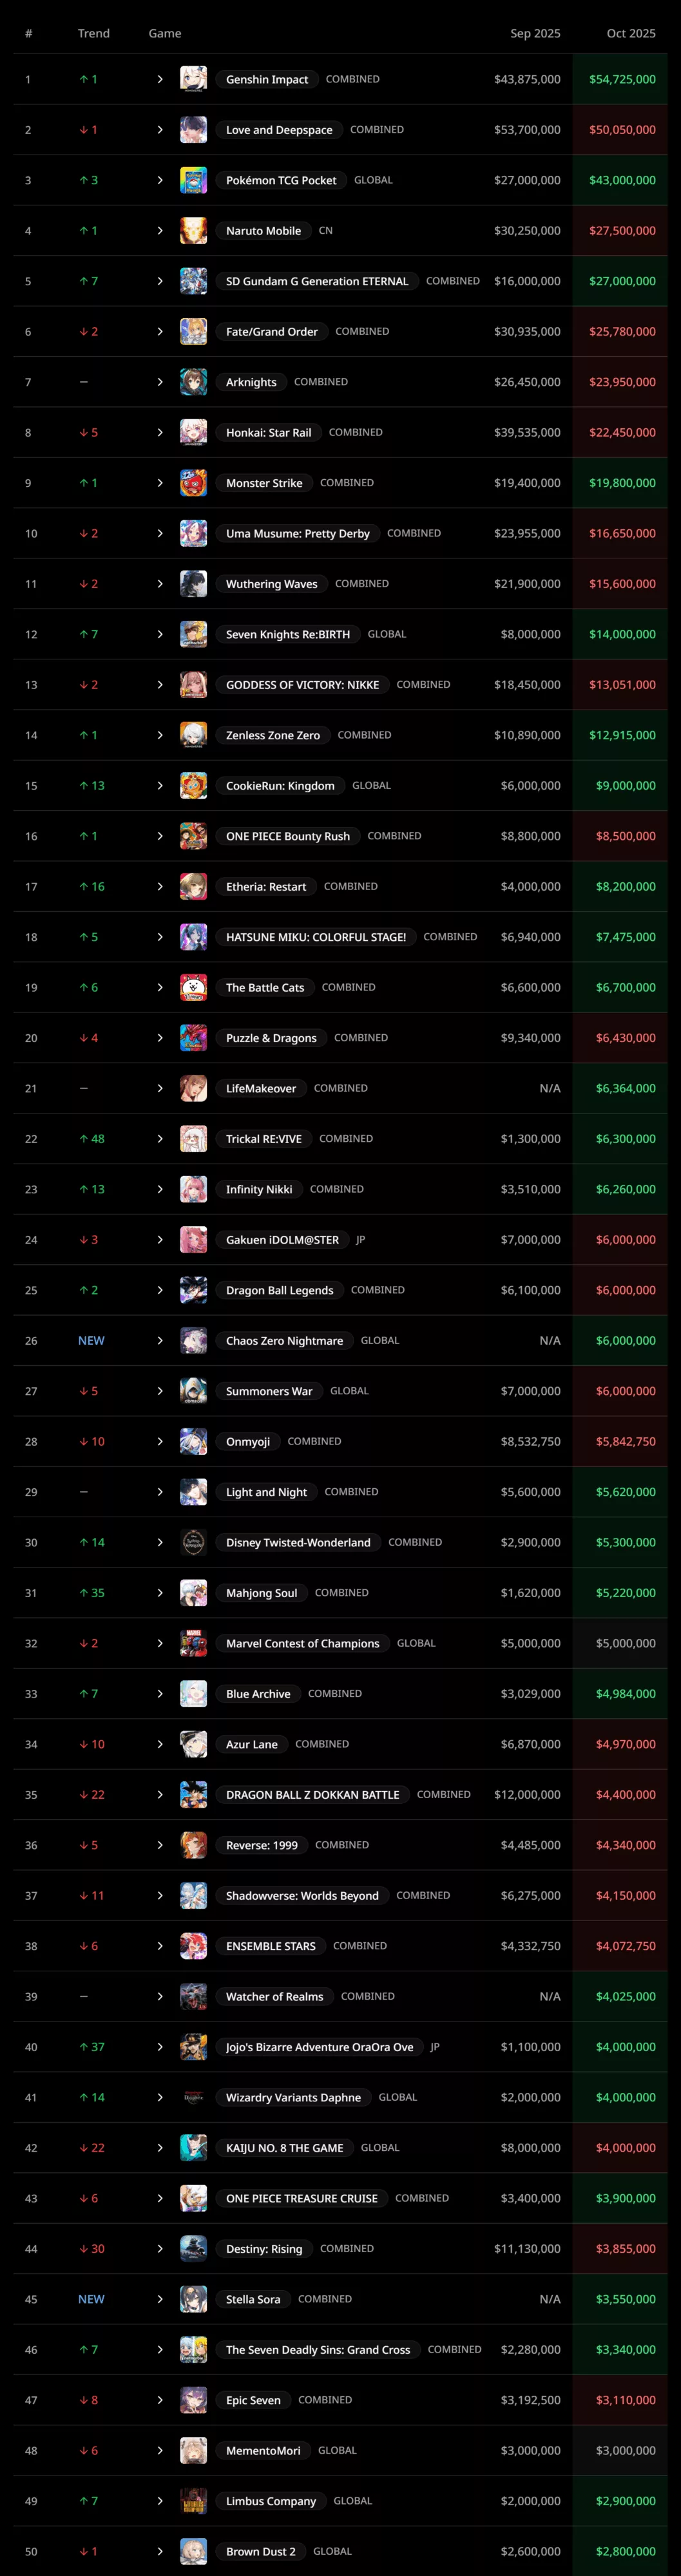Image resolution: width=681 pixels, height=2576 pixels.
Task: Expand the Chaos Zero Nightmare row chevron
Action: [x=160, y=1341]
